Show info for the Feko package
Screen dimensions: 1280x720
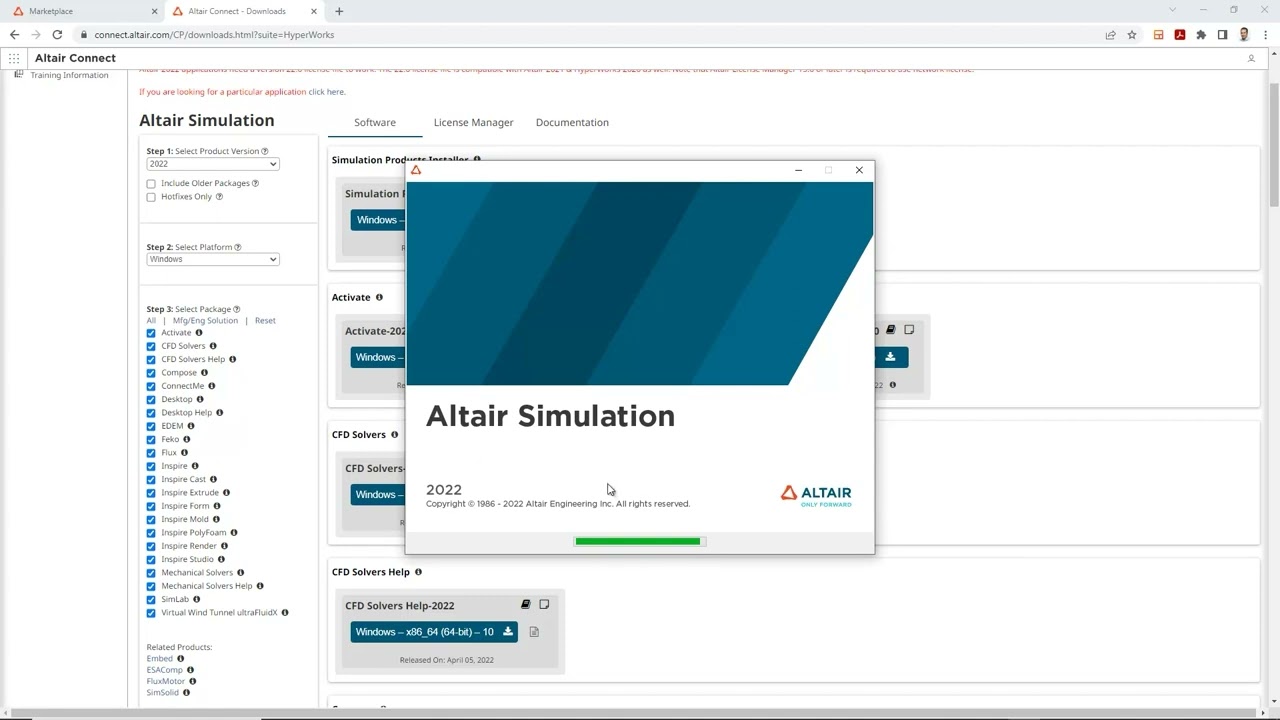[187, 439]
